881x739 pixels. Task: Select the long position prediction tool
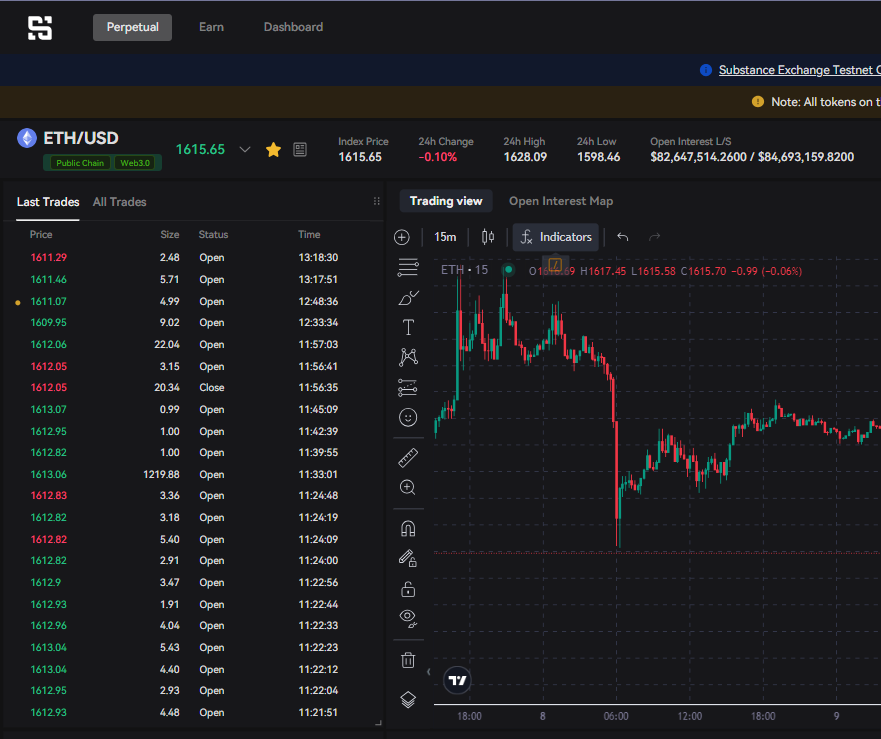(x=408, y=387)
